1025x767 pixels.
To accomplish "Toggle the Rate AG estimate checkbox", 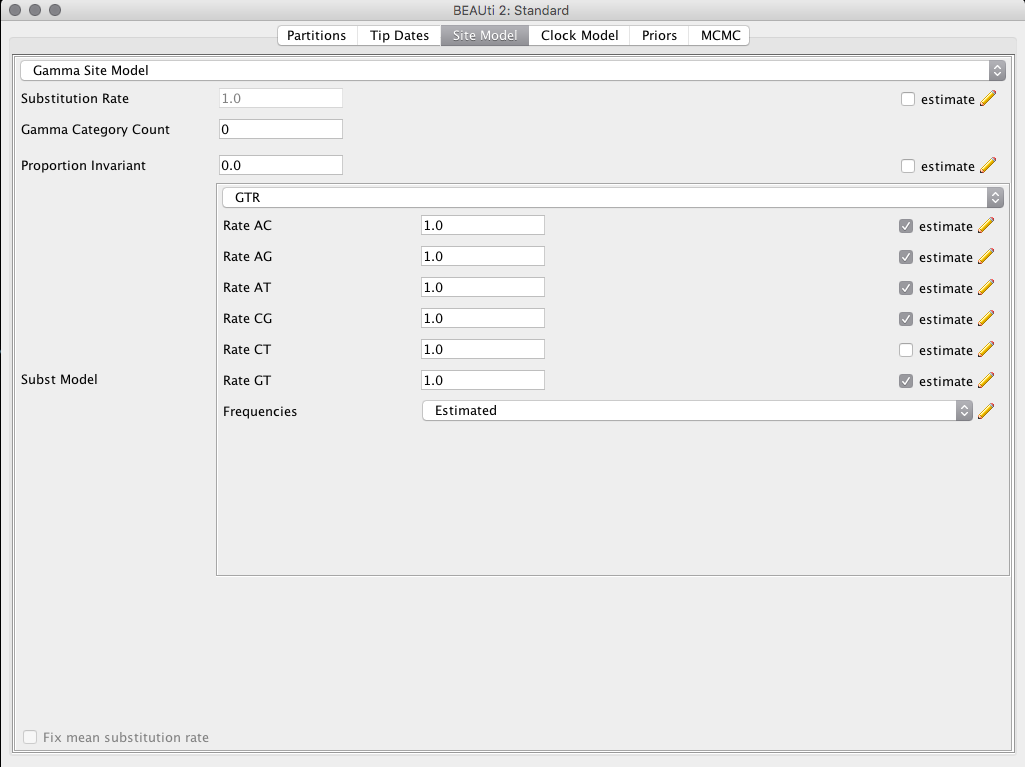I will click(905, 257).
